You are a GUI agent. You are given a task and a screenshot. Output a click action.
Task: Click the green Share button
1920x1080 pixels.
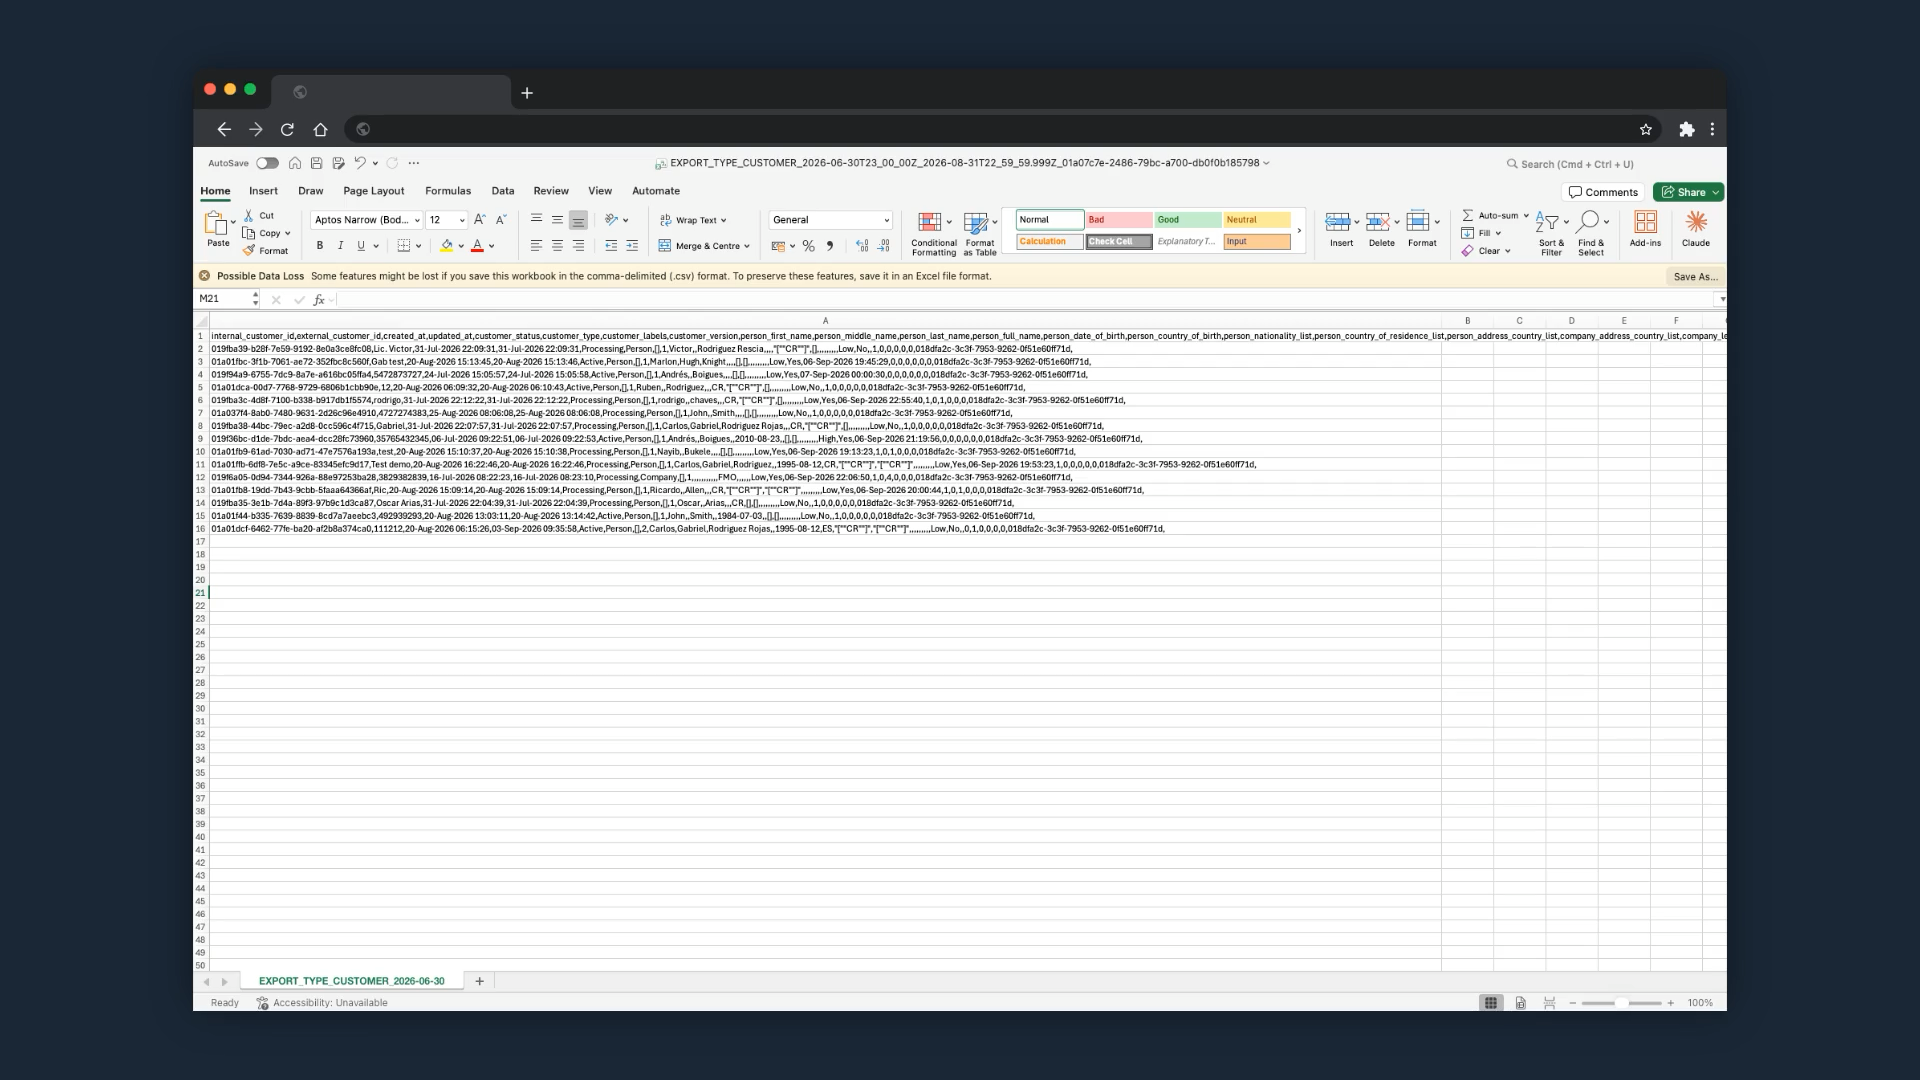pos(1688,192)
